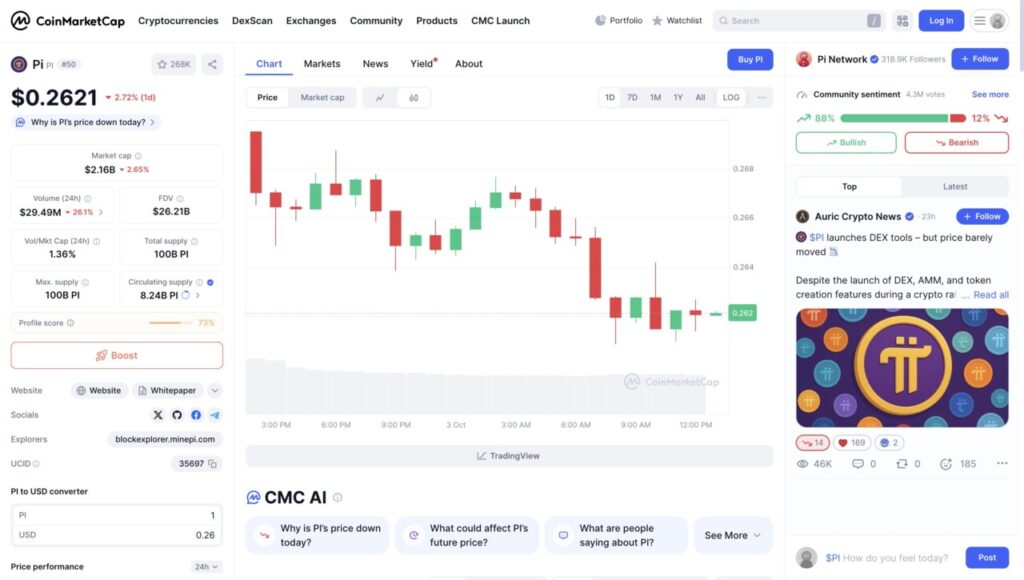Copy the UCID 35697 using copy icon
Viewport: 1024px width, 580px height.
[214, 464]
